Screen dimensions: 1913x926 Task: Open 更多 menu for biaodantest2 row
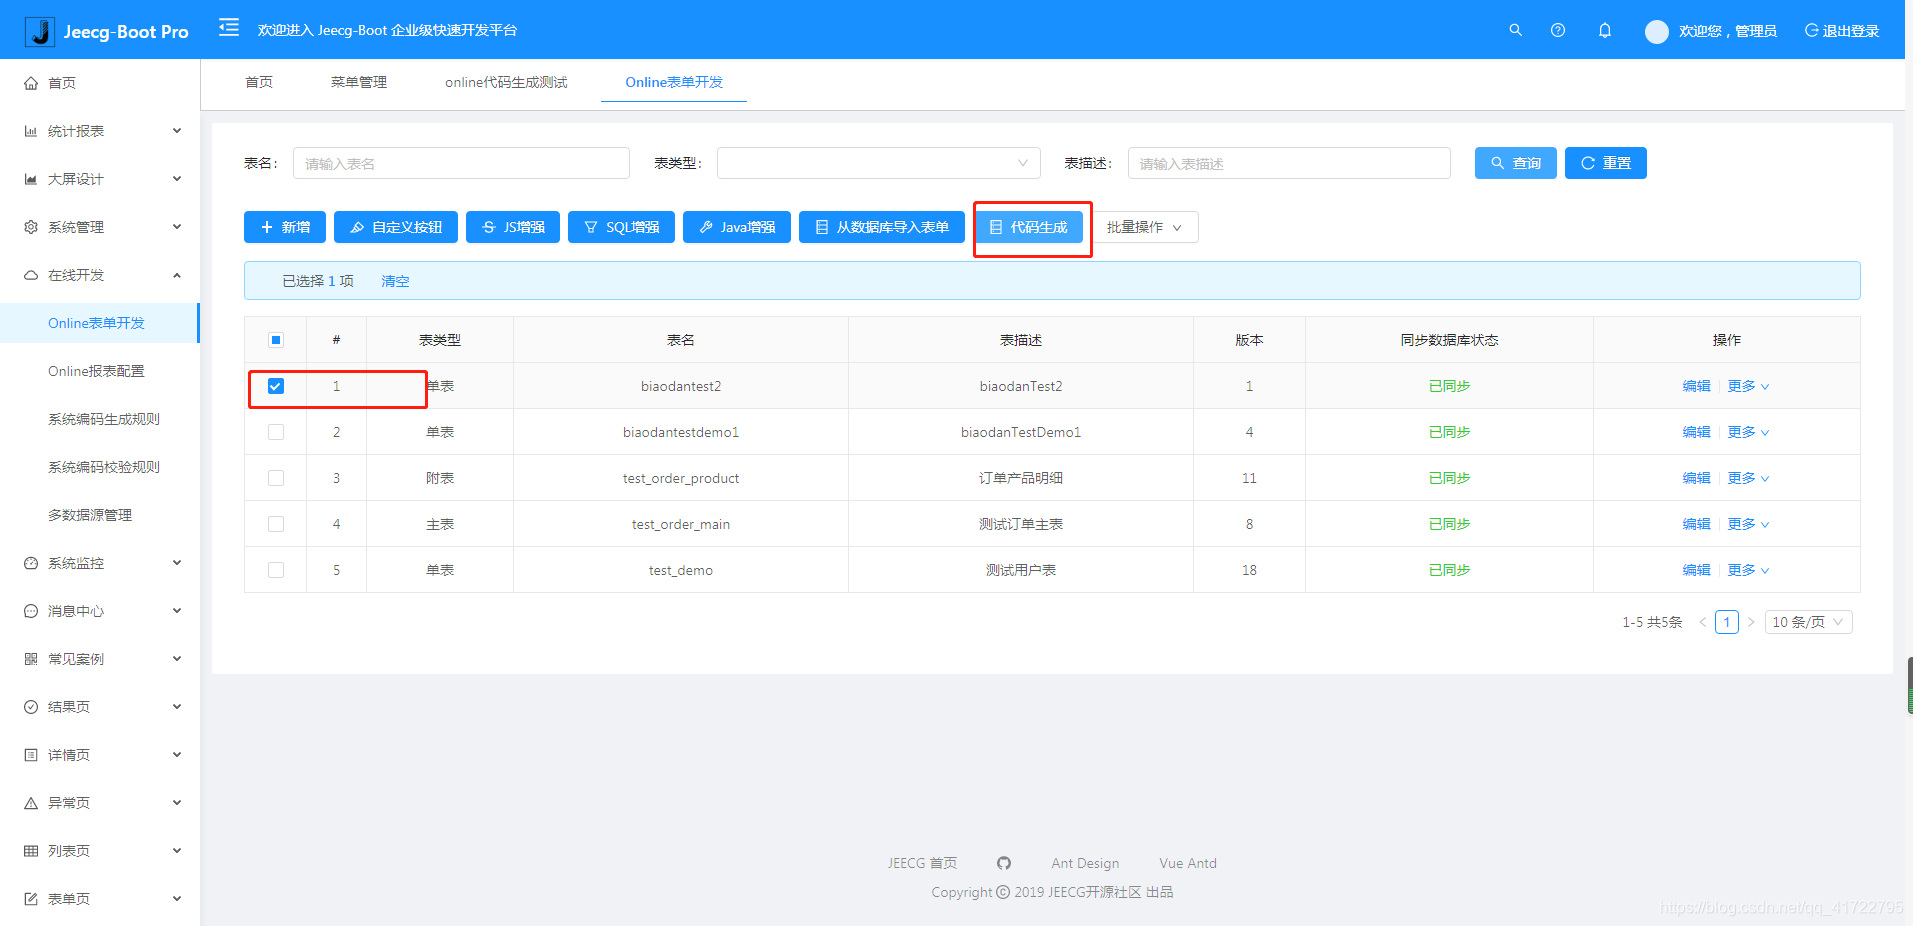tap(1748, 386)
